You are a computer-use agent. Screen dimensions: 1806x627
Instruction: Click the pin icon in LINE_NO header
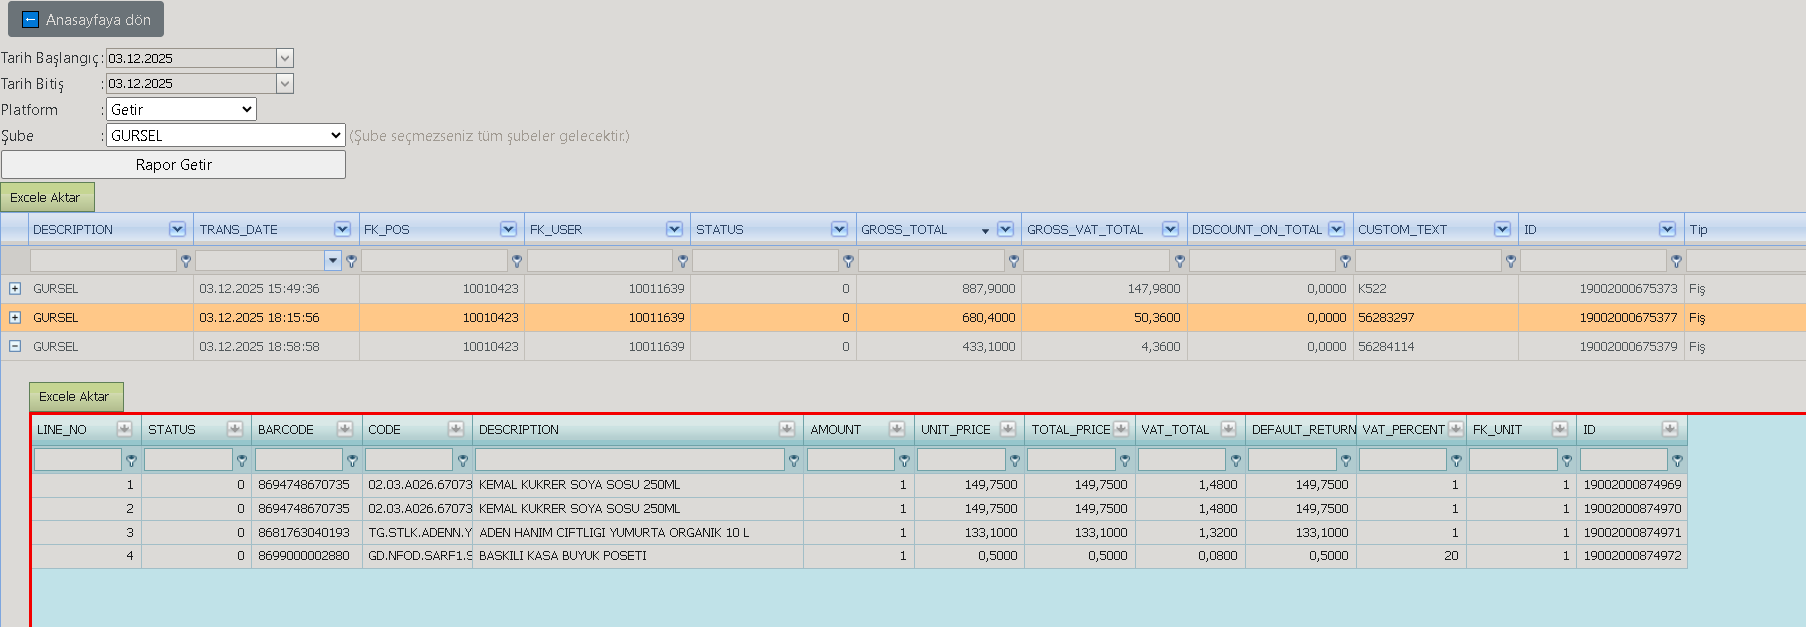tap(124, 429)
